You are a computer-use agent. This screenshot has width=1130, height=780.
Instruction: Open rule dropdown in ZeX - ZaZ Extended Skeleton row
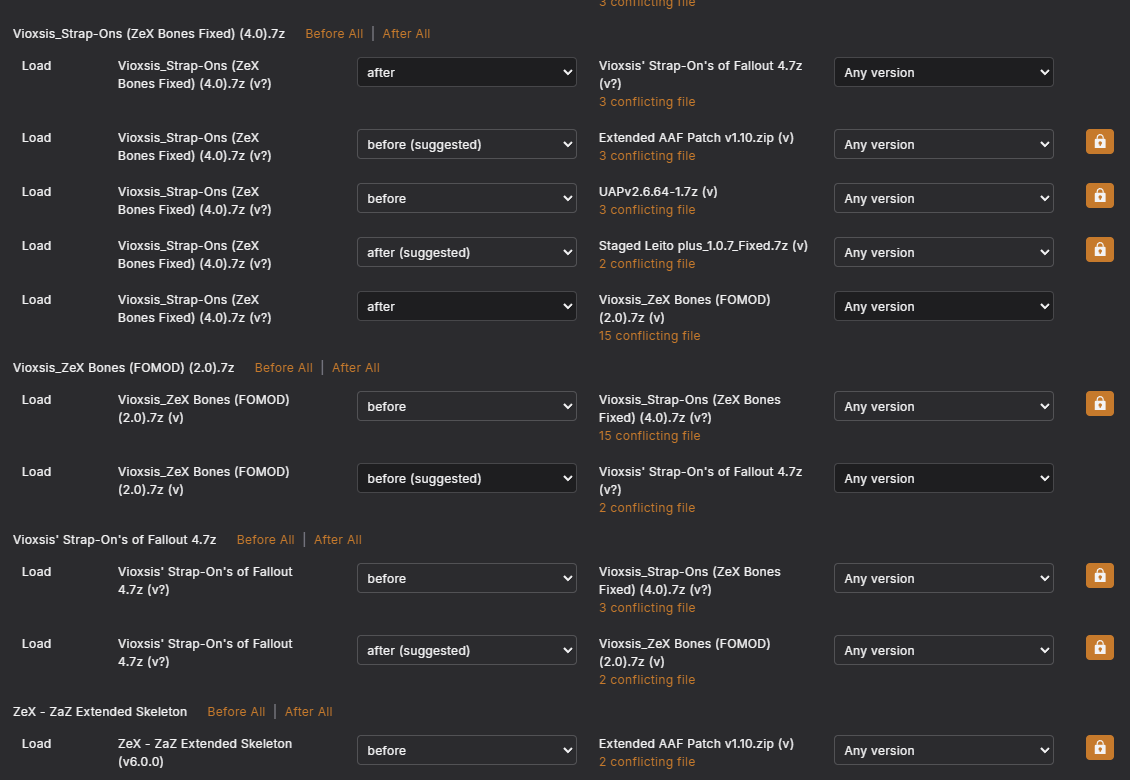467,750
